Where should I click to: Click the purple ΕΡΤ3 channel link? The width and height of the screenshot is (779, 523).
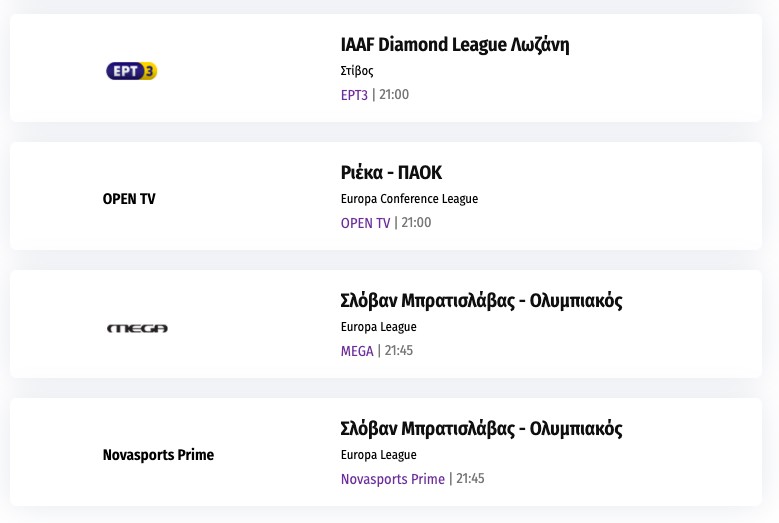354,95
